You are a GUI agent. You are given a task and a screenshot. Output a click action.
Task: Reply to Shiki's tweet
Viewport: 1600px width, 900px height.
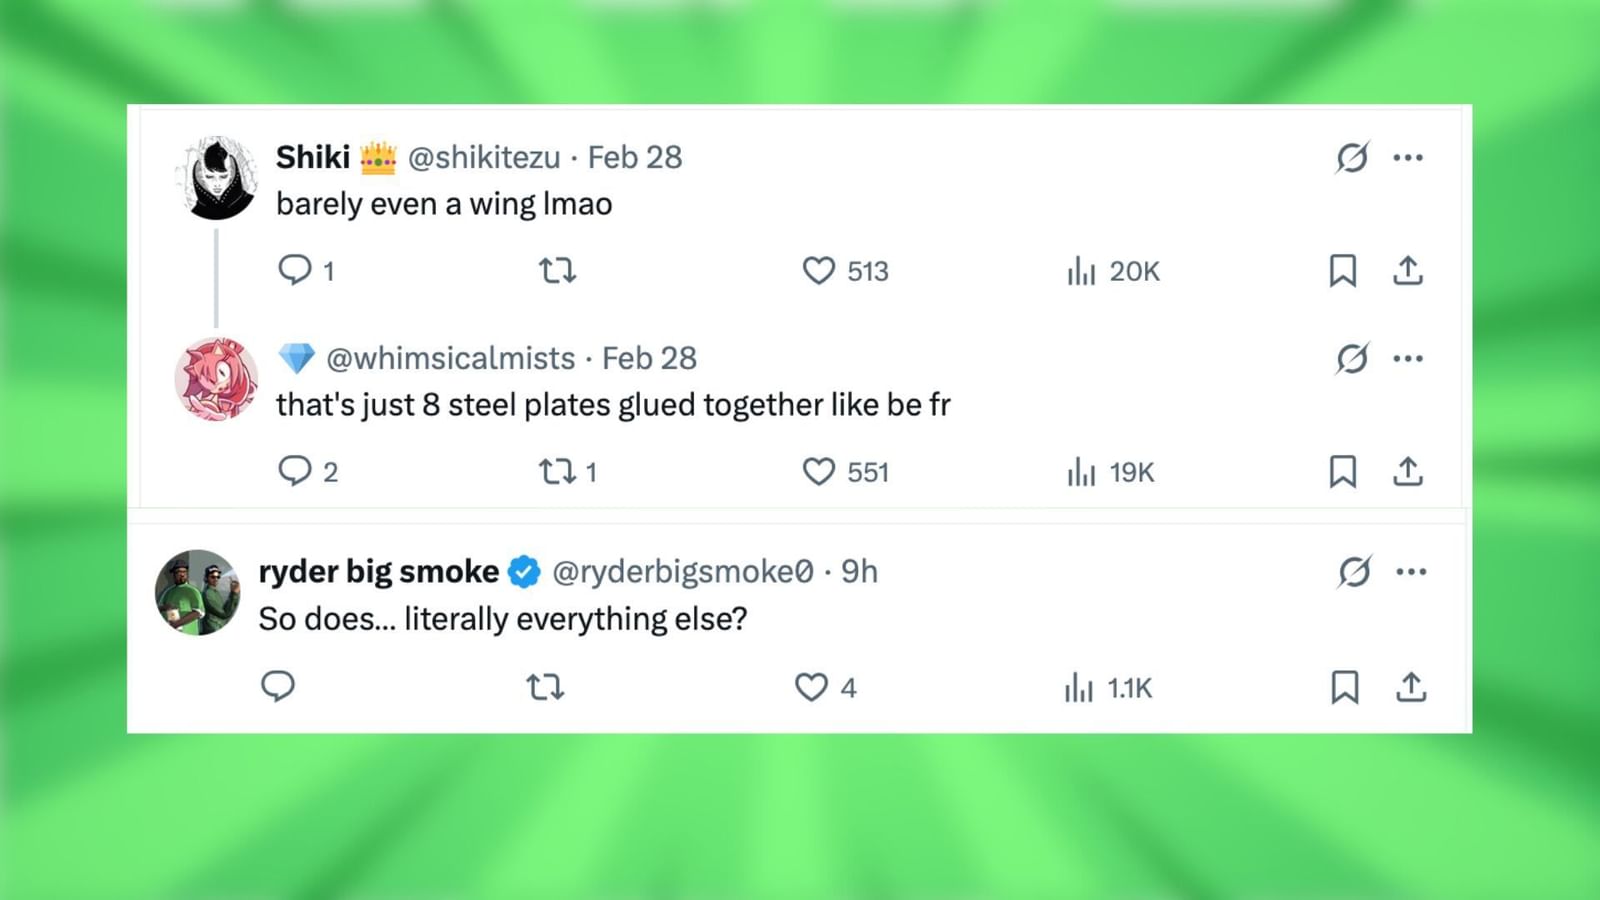pos(297,271)
